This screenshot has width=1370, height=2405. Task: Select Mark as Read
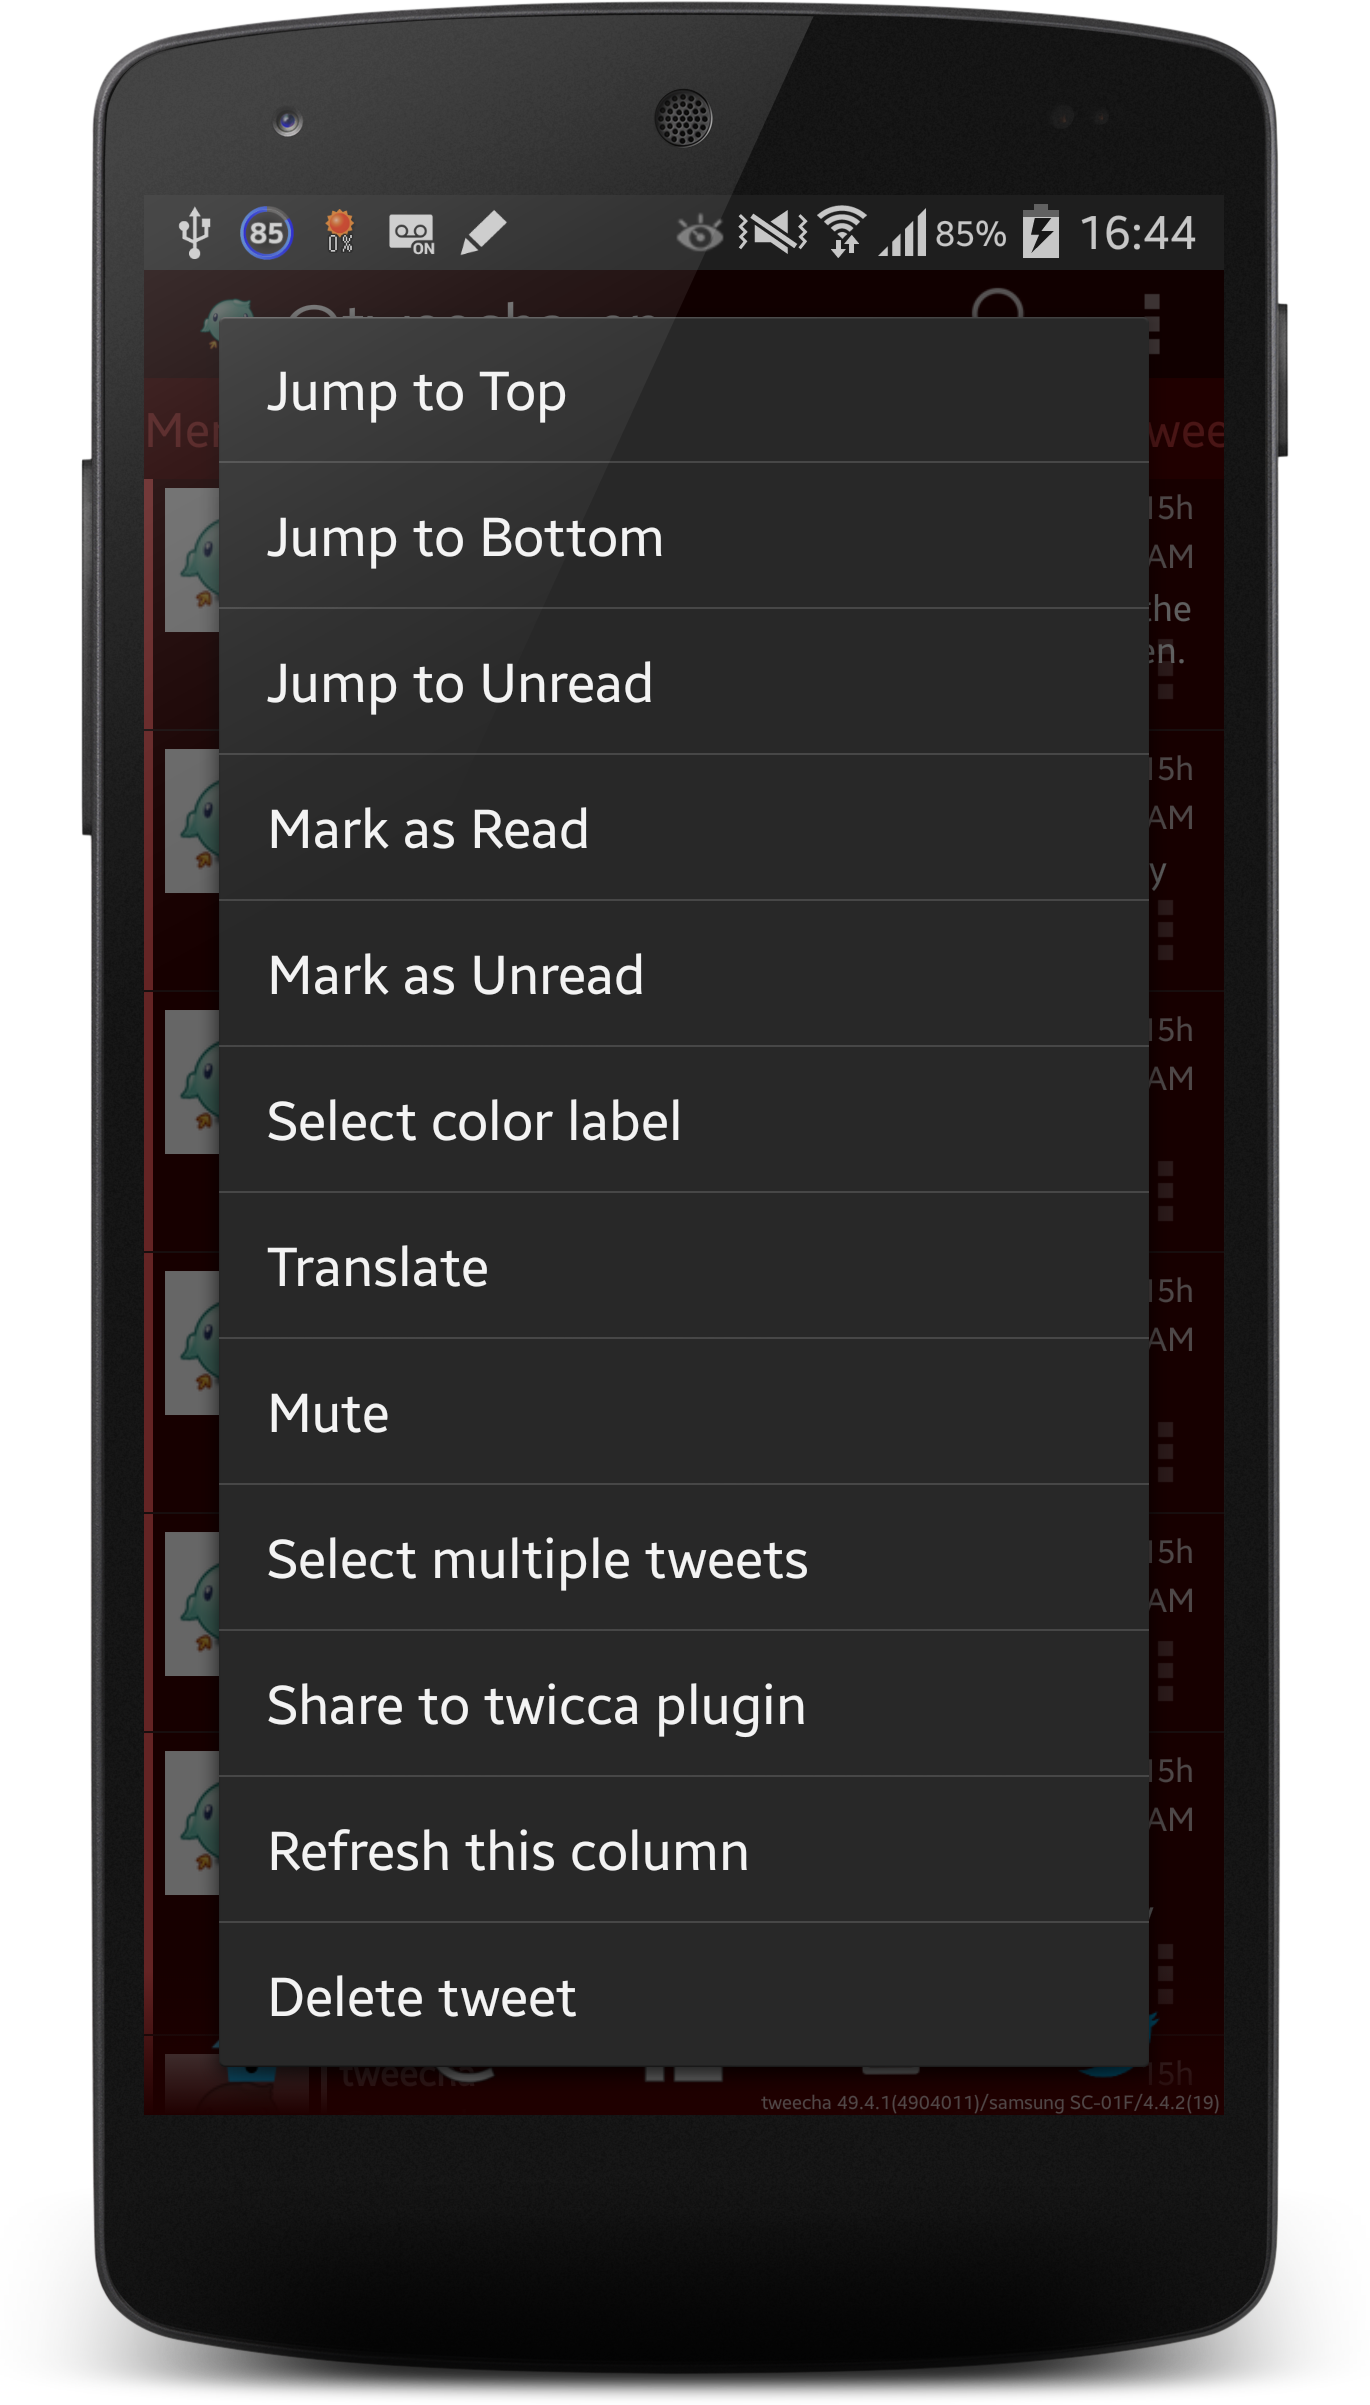click(x=683, y=829)
